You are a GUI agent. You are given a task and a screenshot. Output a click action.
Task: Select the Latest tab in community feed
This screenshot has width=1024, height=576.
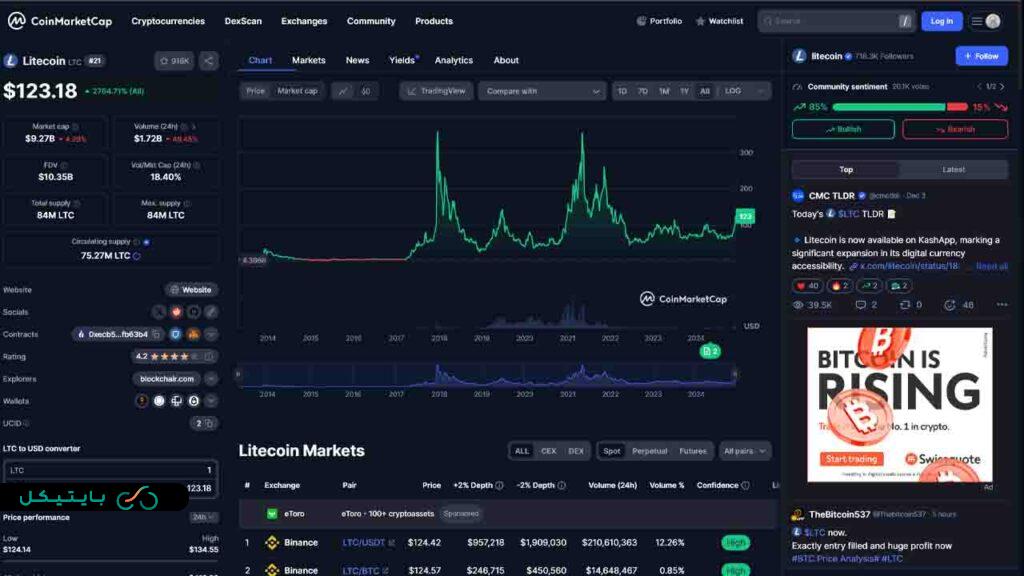pyautogui.click(x=953, y=169)
